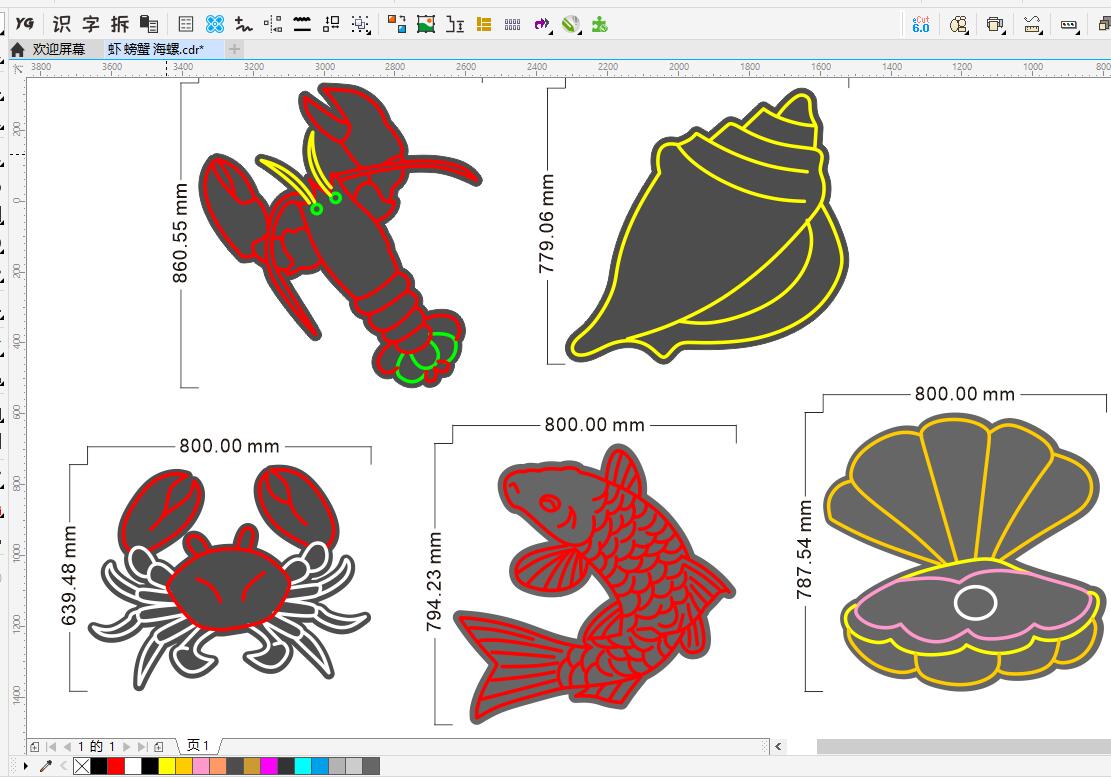
Task: Click the landscape picture frame icon
Action: [x=427, y=24]
